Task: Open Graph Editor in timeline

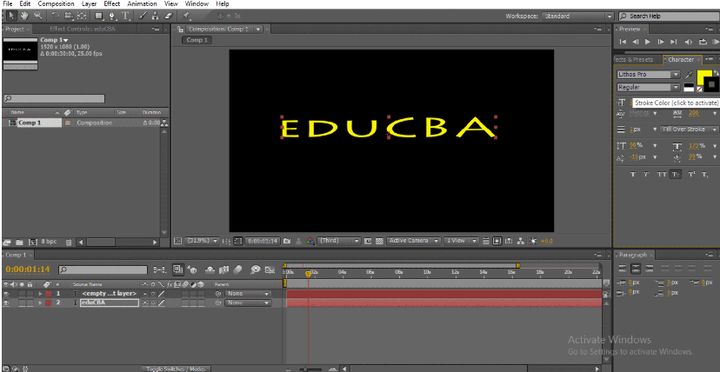Action: (x=270, y=270)
